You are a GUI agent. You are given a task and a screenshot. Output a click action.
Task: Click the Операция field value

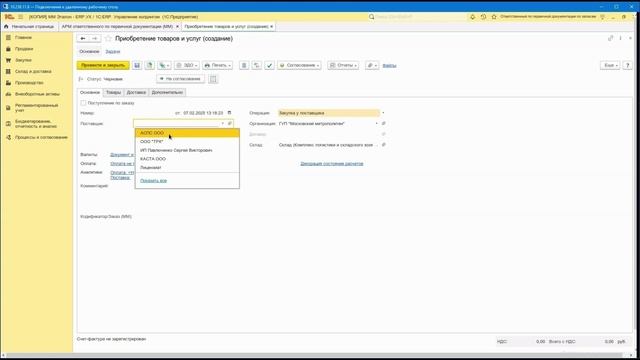(x=329, y=113)
